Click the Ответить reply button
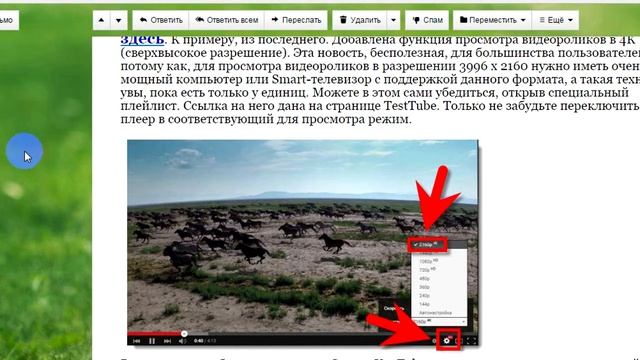Image resolution: width=640 pixels, height=360 pixels. 161,20
